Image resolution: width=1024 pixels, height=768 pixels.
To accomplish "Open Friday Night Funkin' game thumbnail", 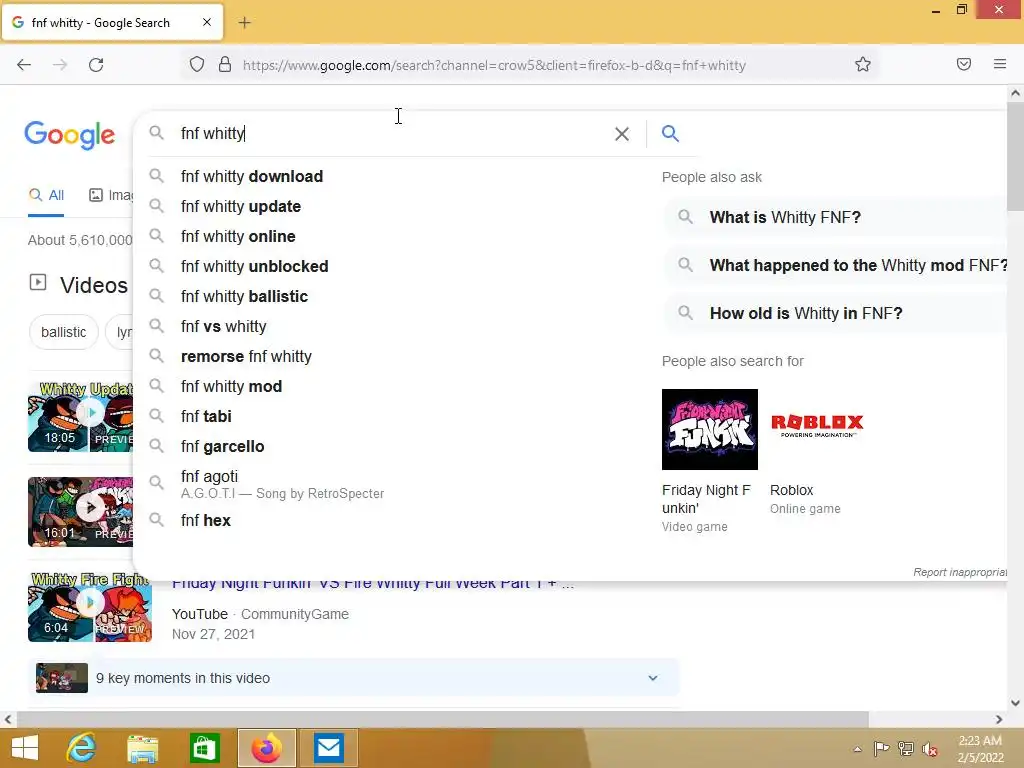I will click(710, 430).
